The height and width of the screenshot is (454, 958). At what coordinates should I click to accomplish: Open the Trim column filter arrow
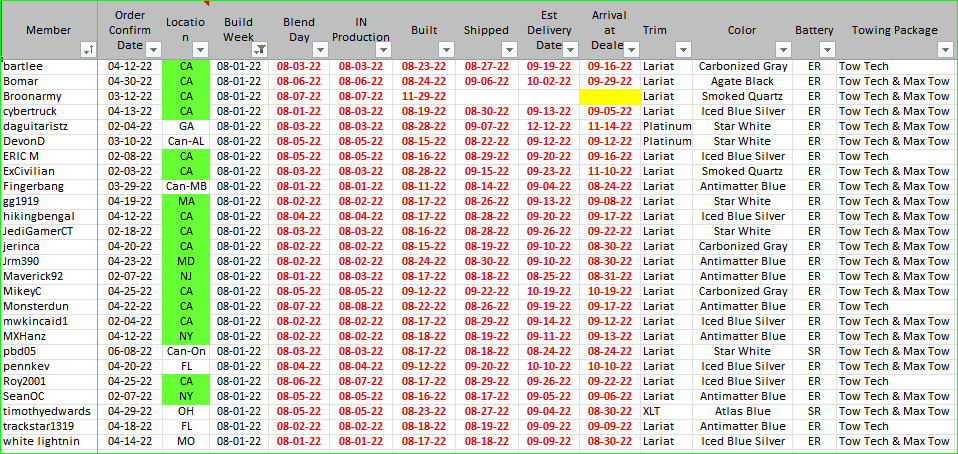click(x=684, y=49)
